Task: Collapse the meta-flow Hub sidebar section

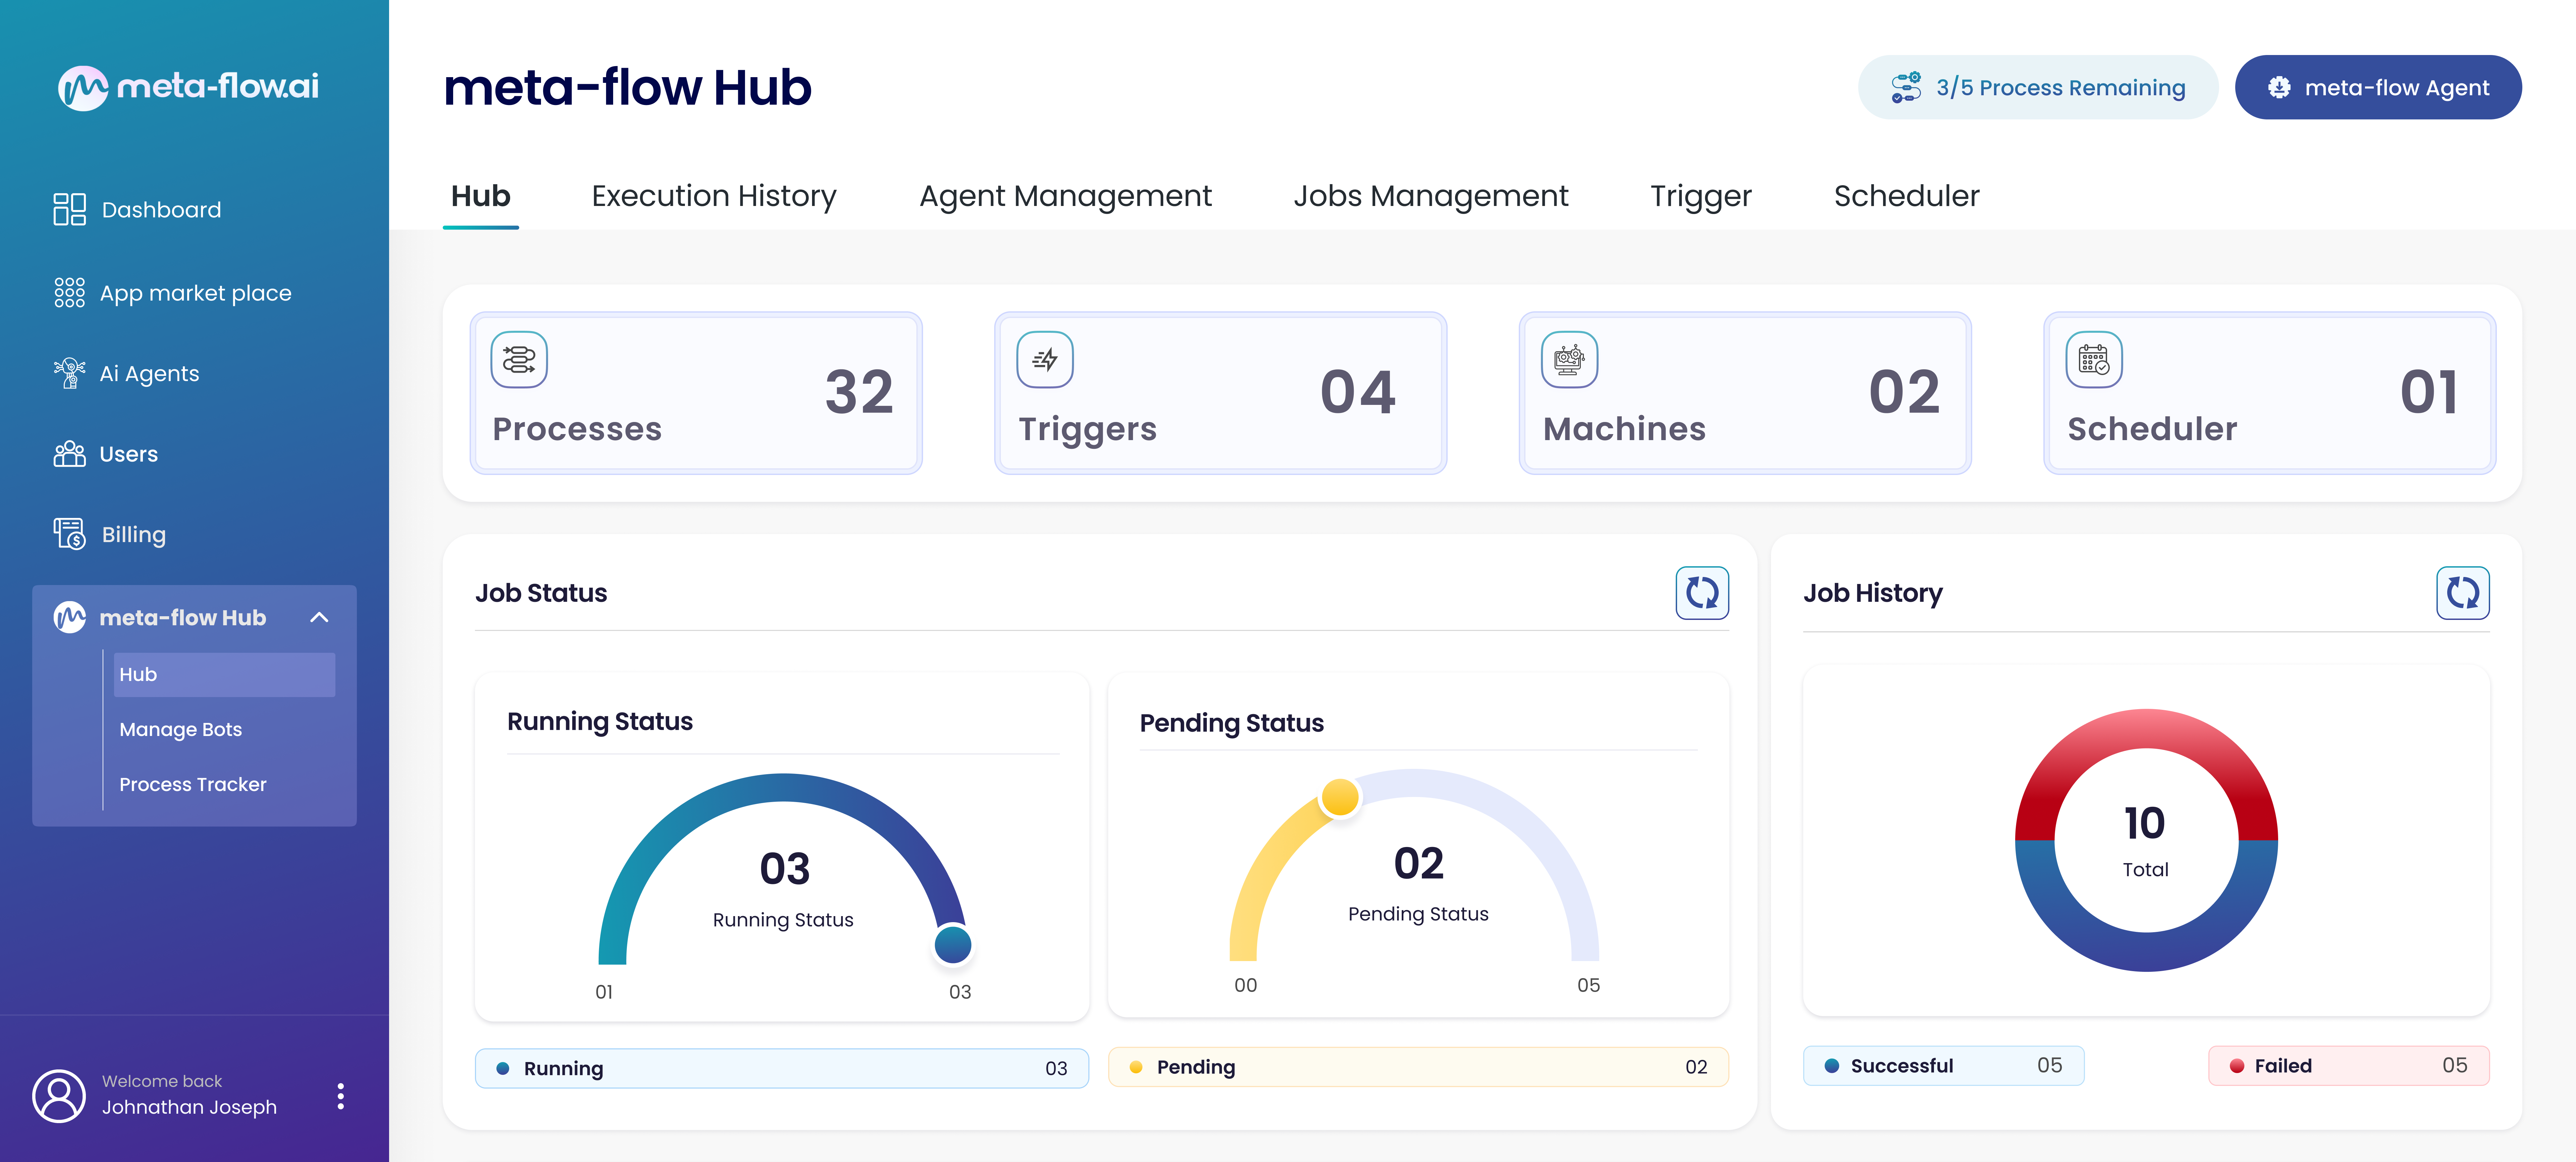Action: (319, 617)
